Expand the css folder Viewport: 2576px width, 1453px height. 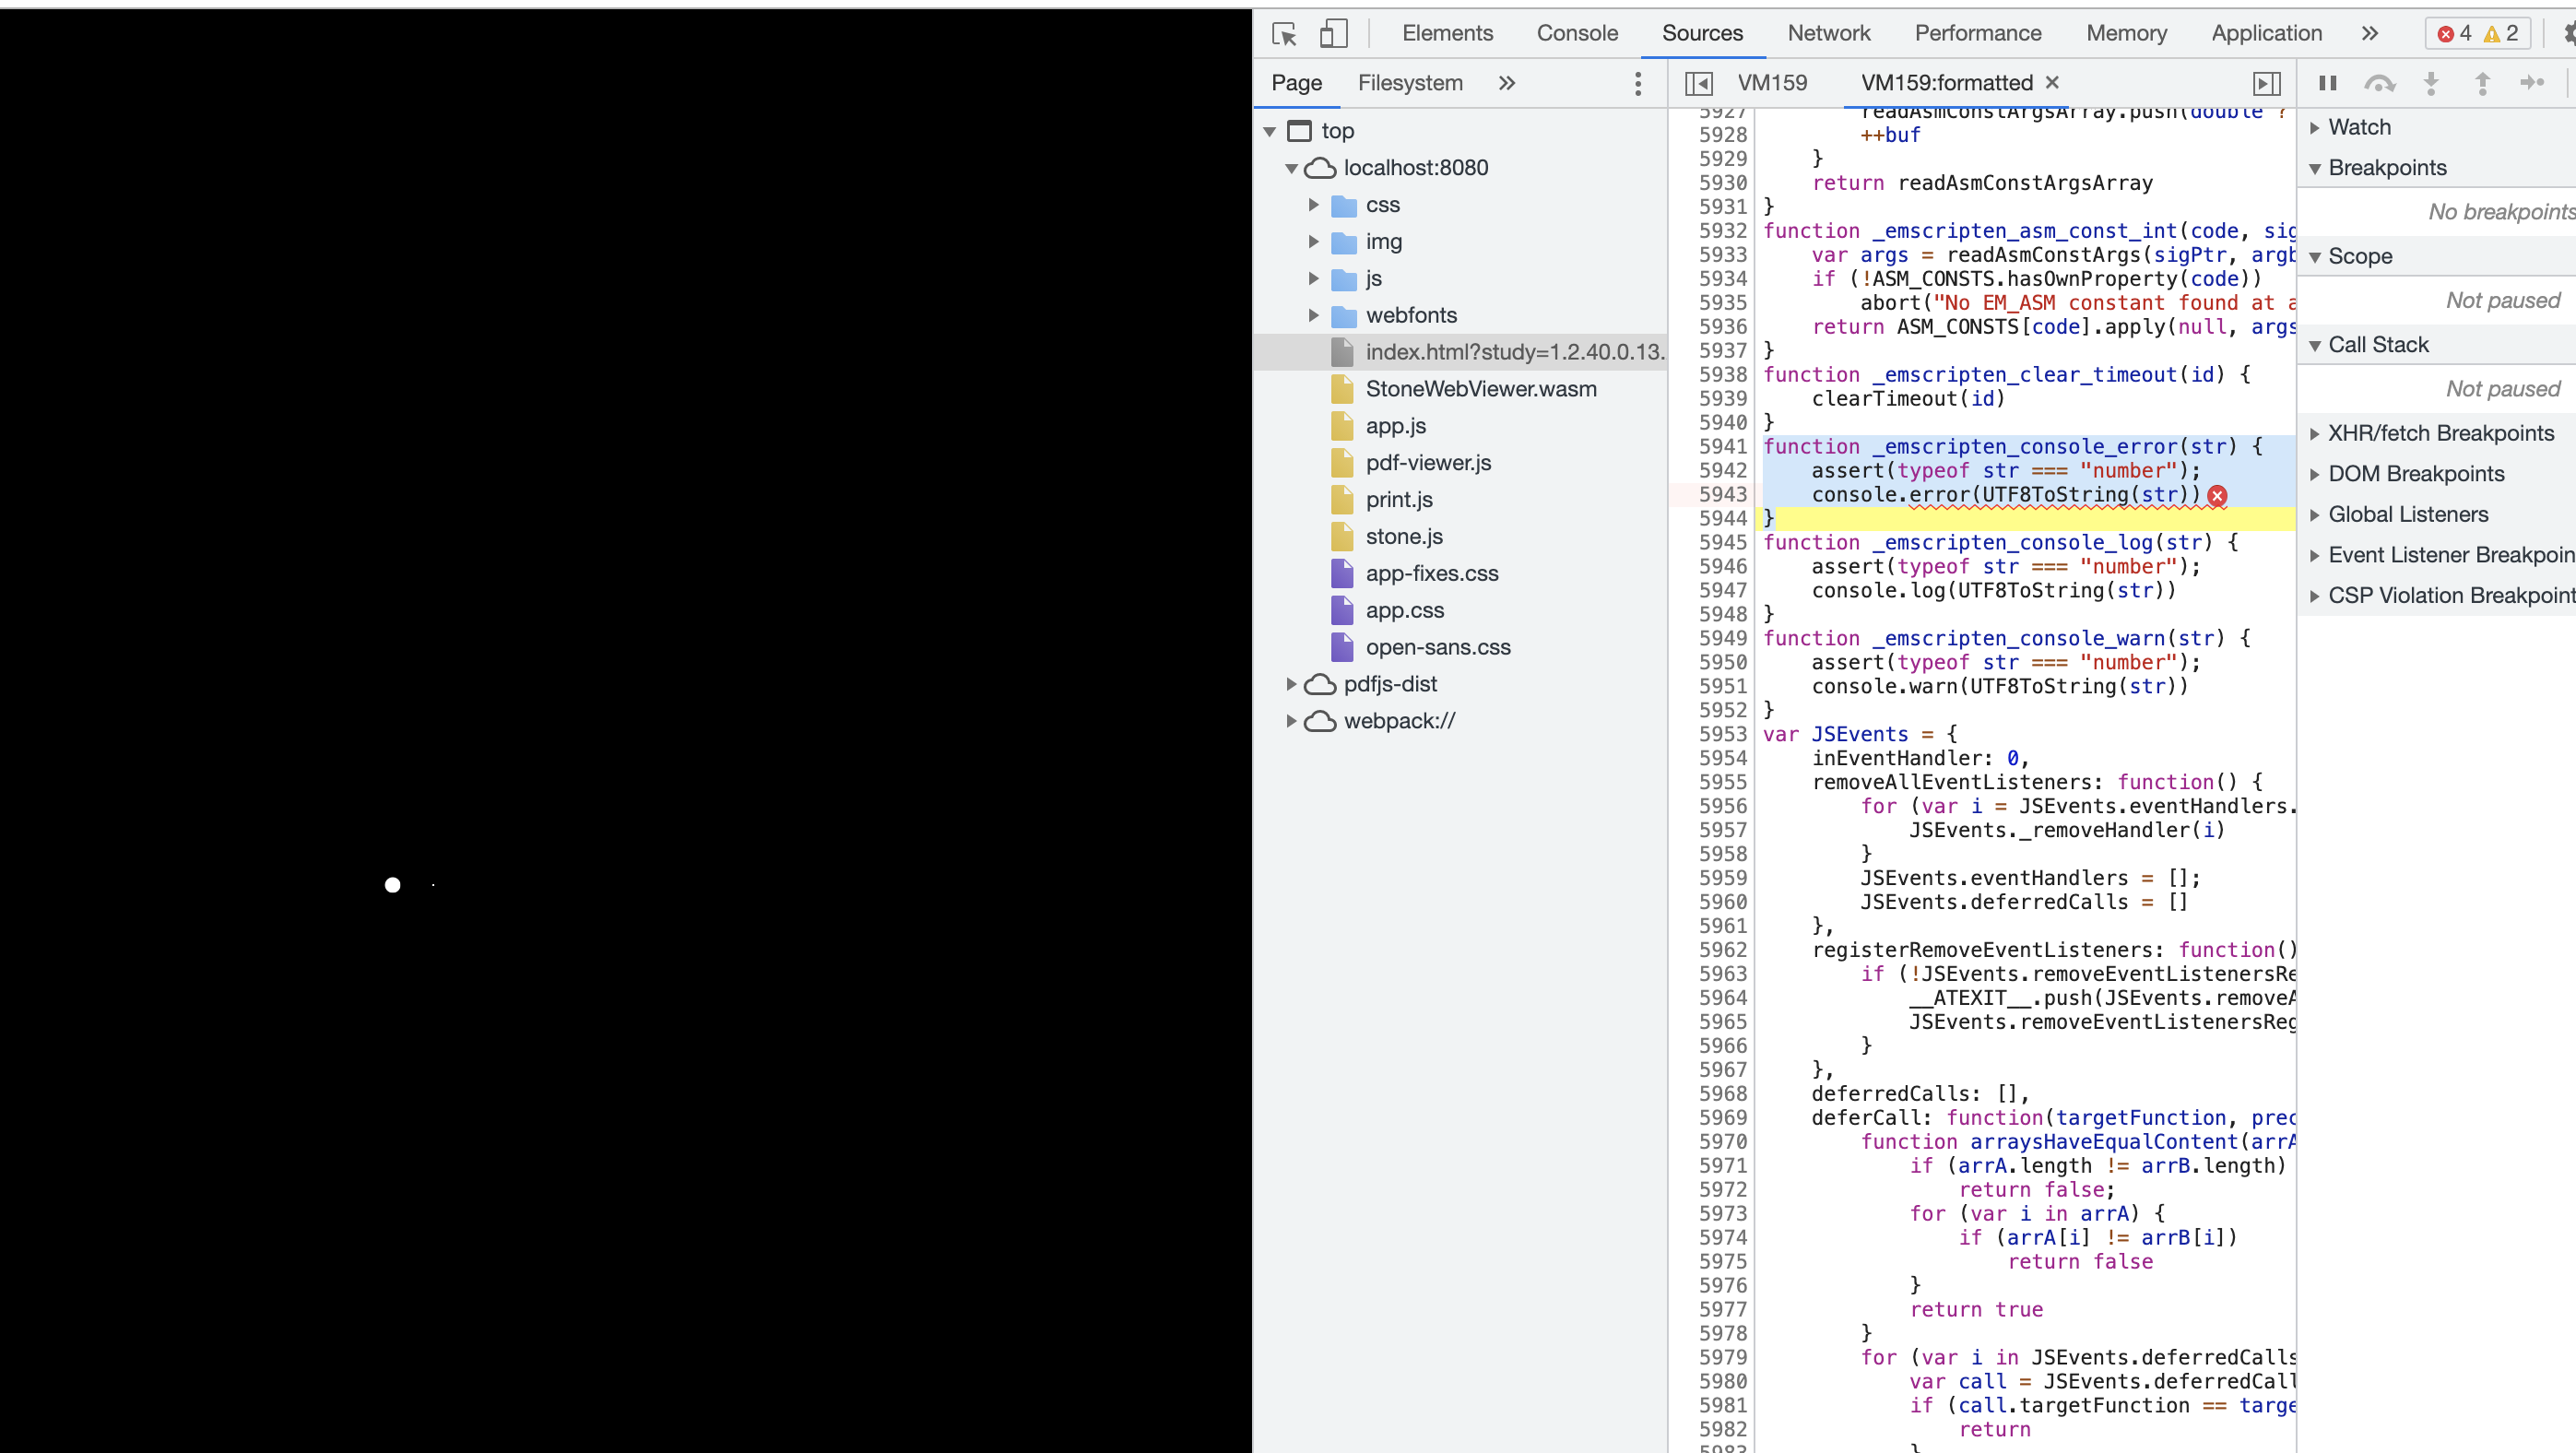pos(1314,205)
